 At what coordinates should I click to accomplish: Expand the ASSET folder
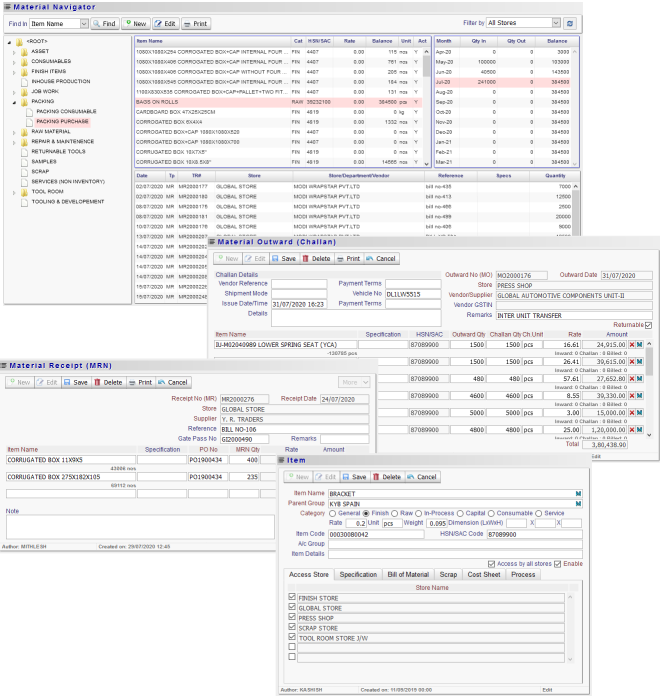tap(14, 52)
